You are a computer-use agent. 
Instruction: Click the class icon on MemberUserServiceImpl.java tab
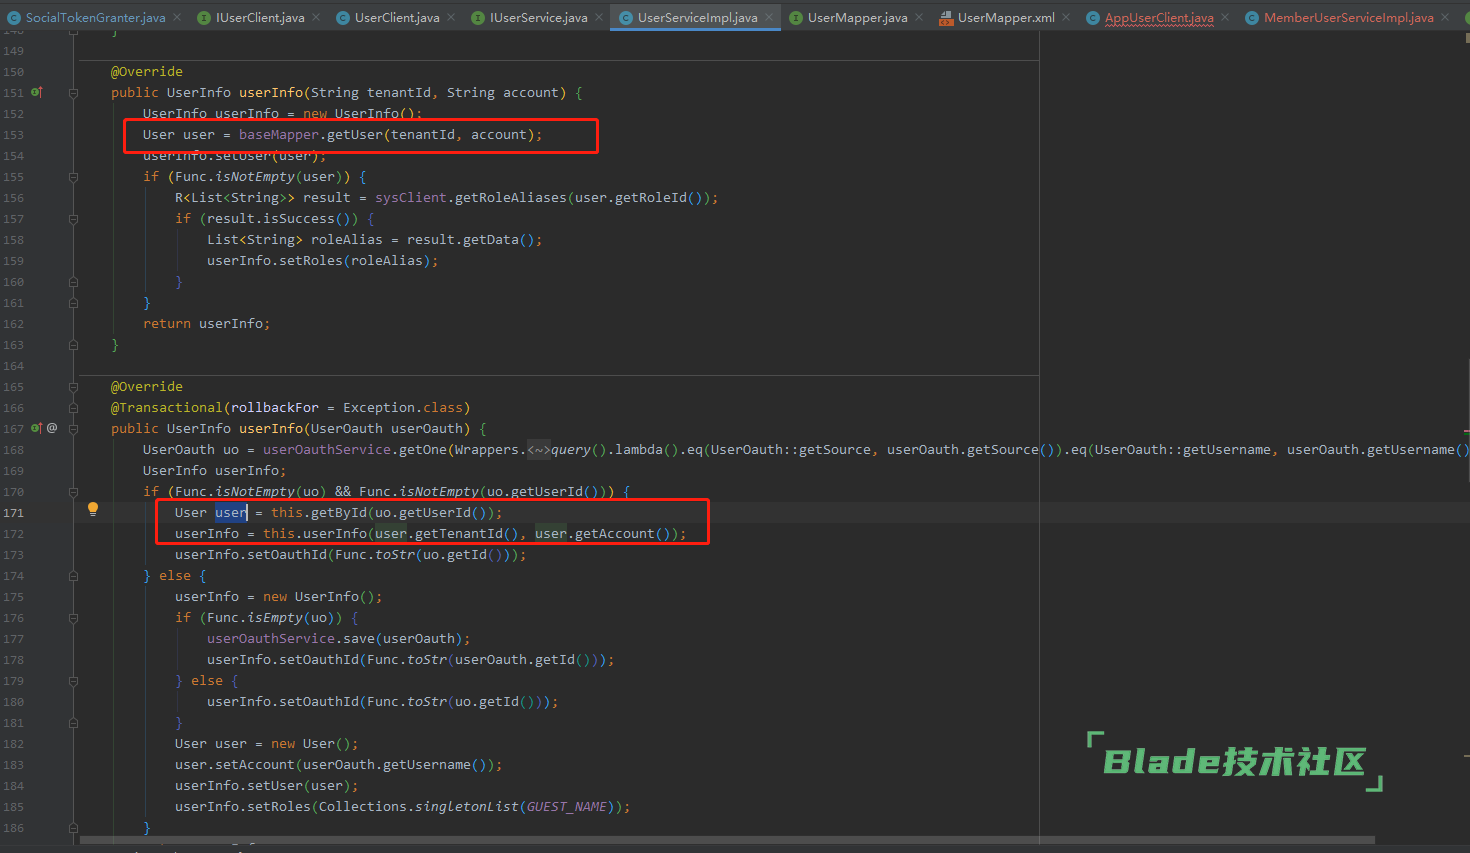[x=1252, y=18]
